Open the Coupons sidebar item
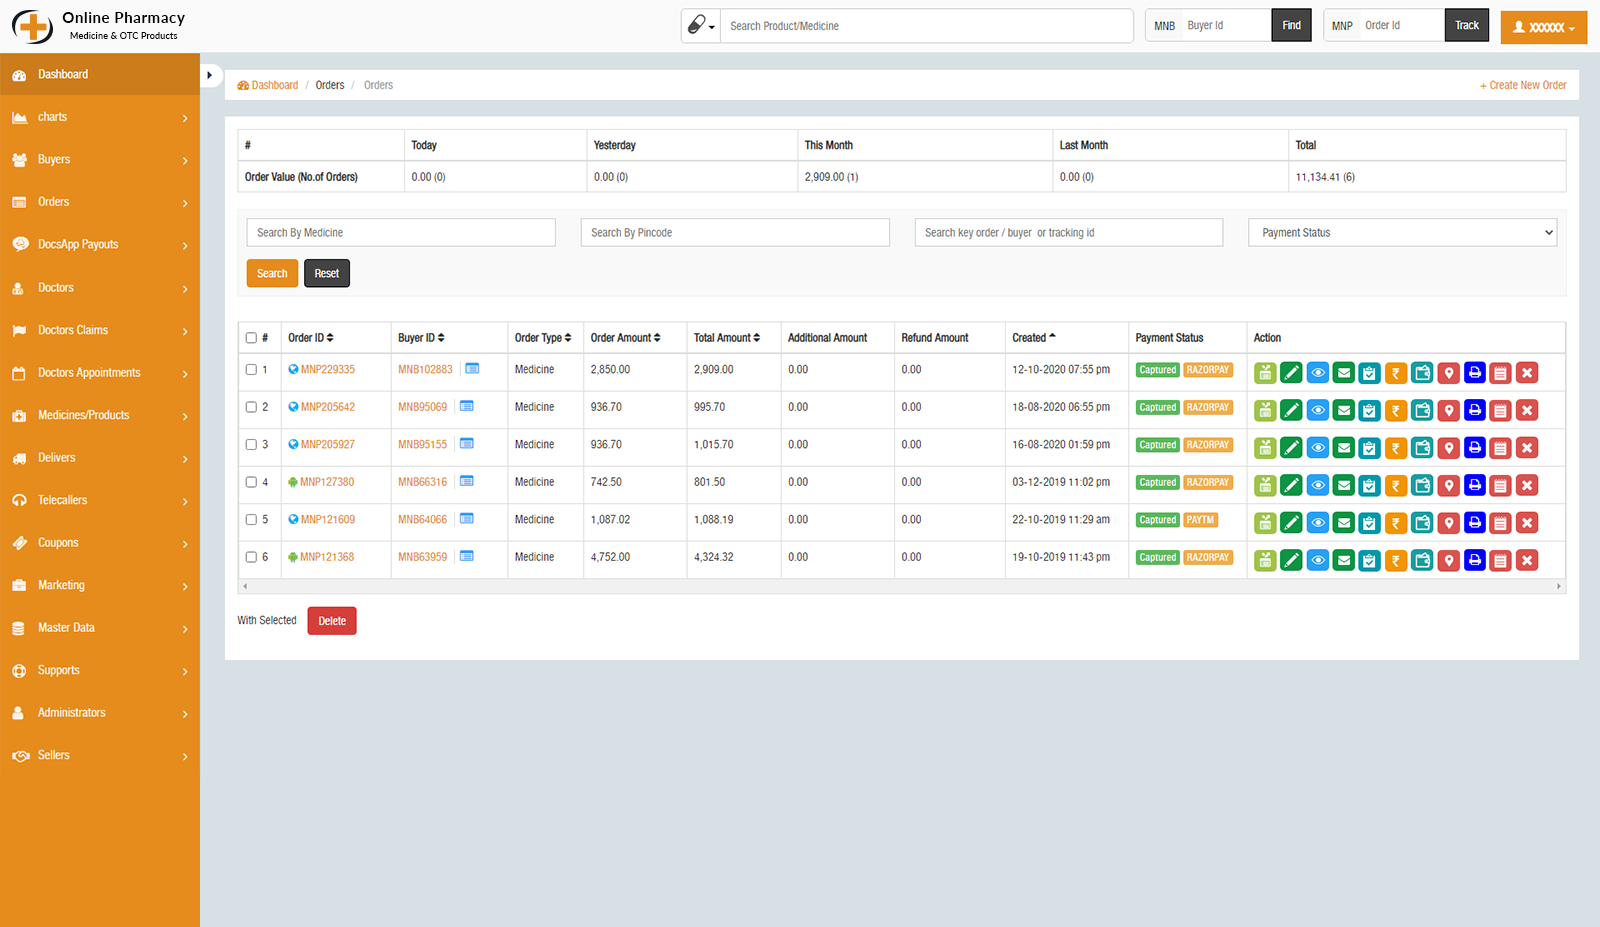This screenshot has width=1600, height=927. pos(100,543)
